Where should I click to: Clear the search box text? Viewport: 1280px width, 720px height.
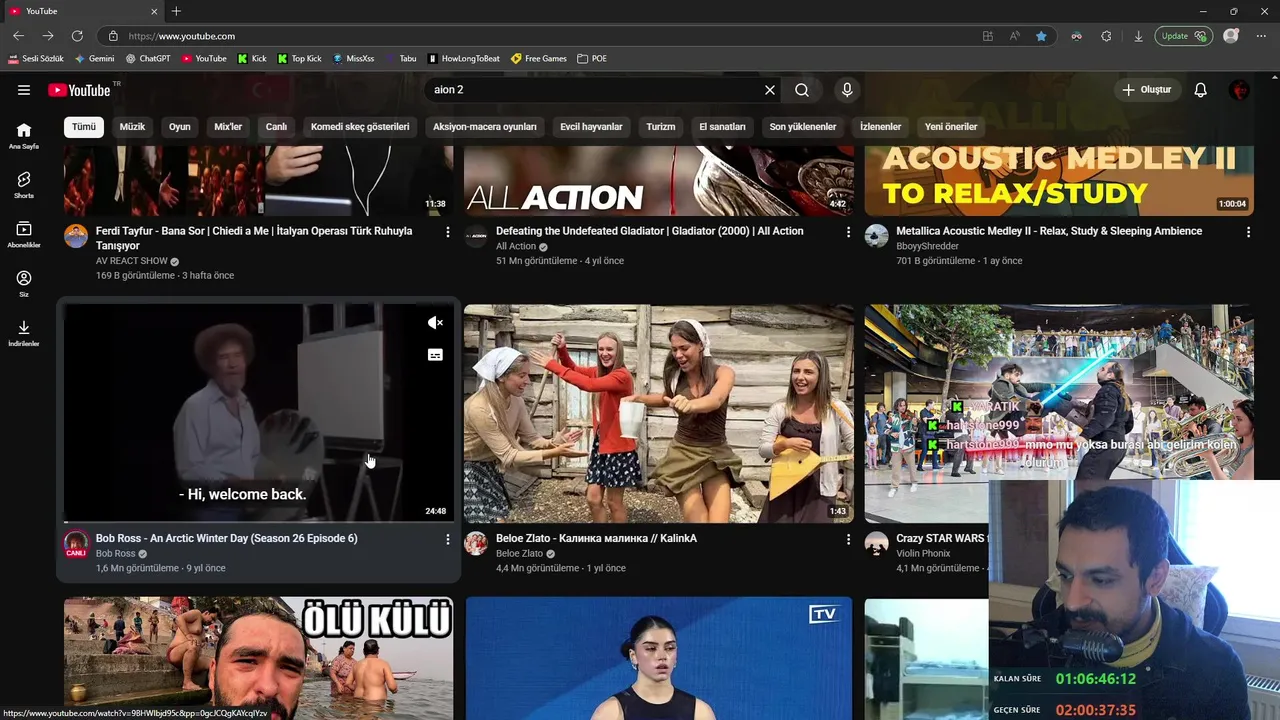770,90
